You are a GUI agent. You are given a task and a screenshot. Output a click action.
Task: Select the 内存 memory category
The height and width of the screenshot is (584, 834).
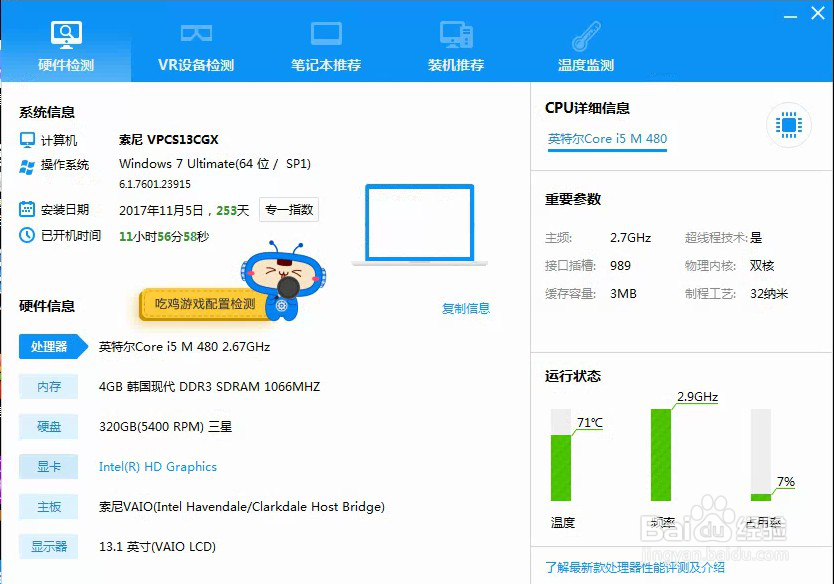click(48, 387)
